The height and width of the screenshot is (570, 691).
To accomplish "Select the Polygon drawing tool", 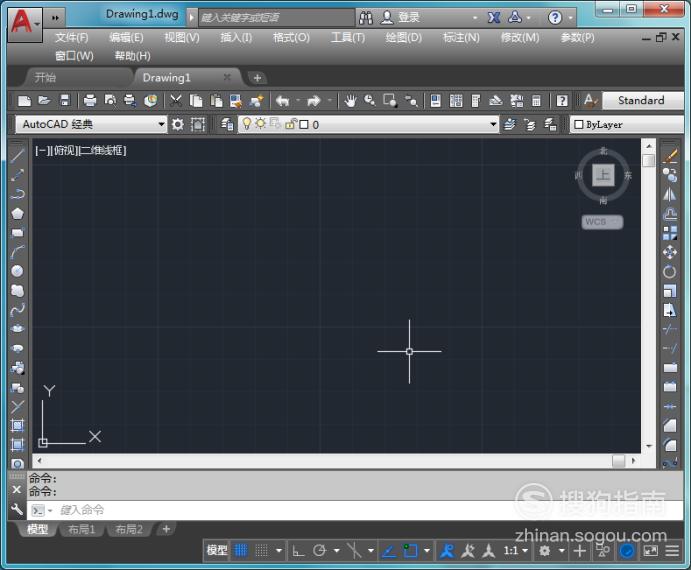I will tap(17, 213).
